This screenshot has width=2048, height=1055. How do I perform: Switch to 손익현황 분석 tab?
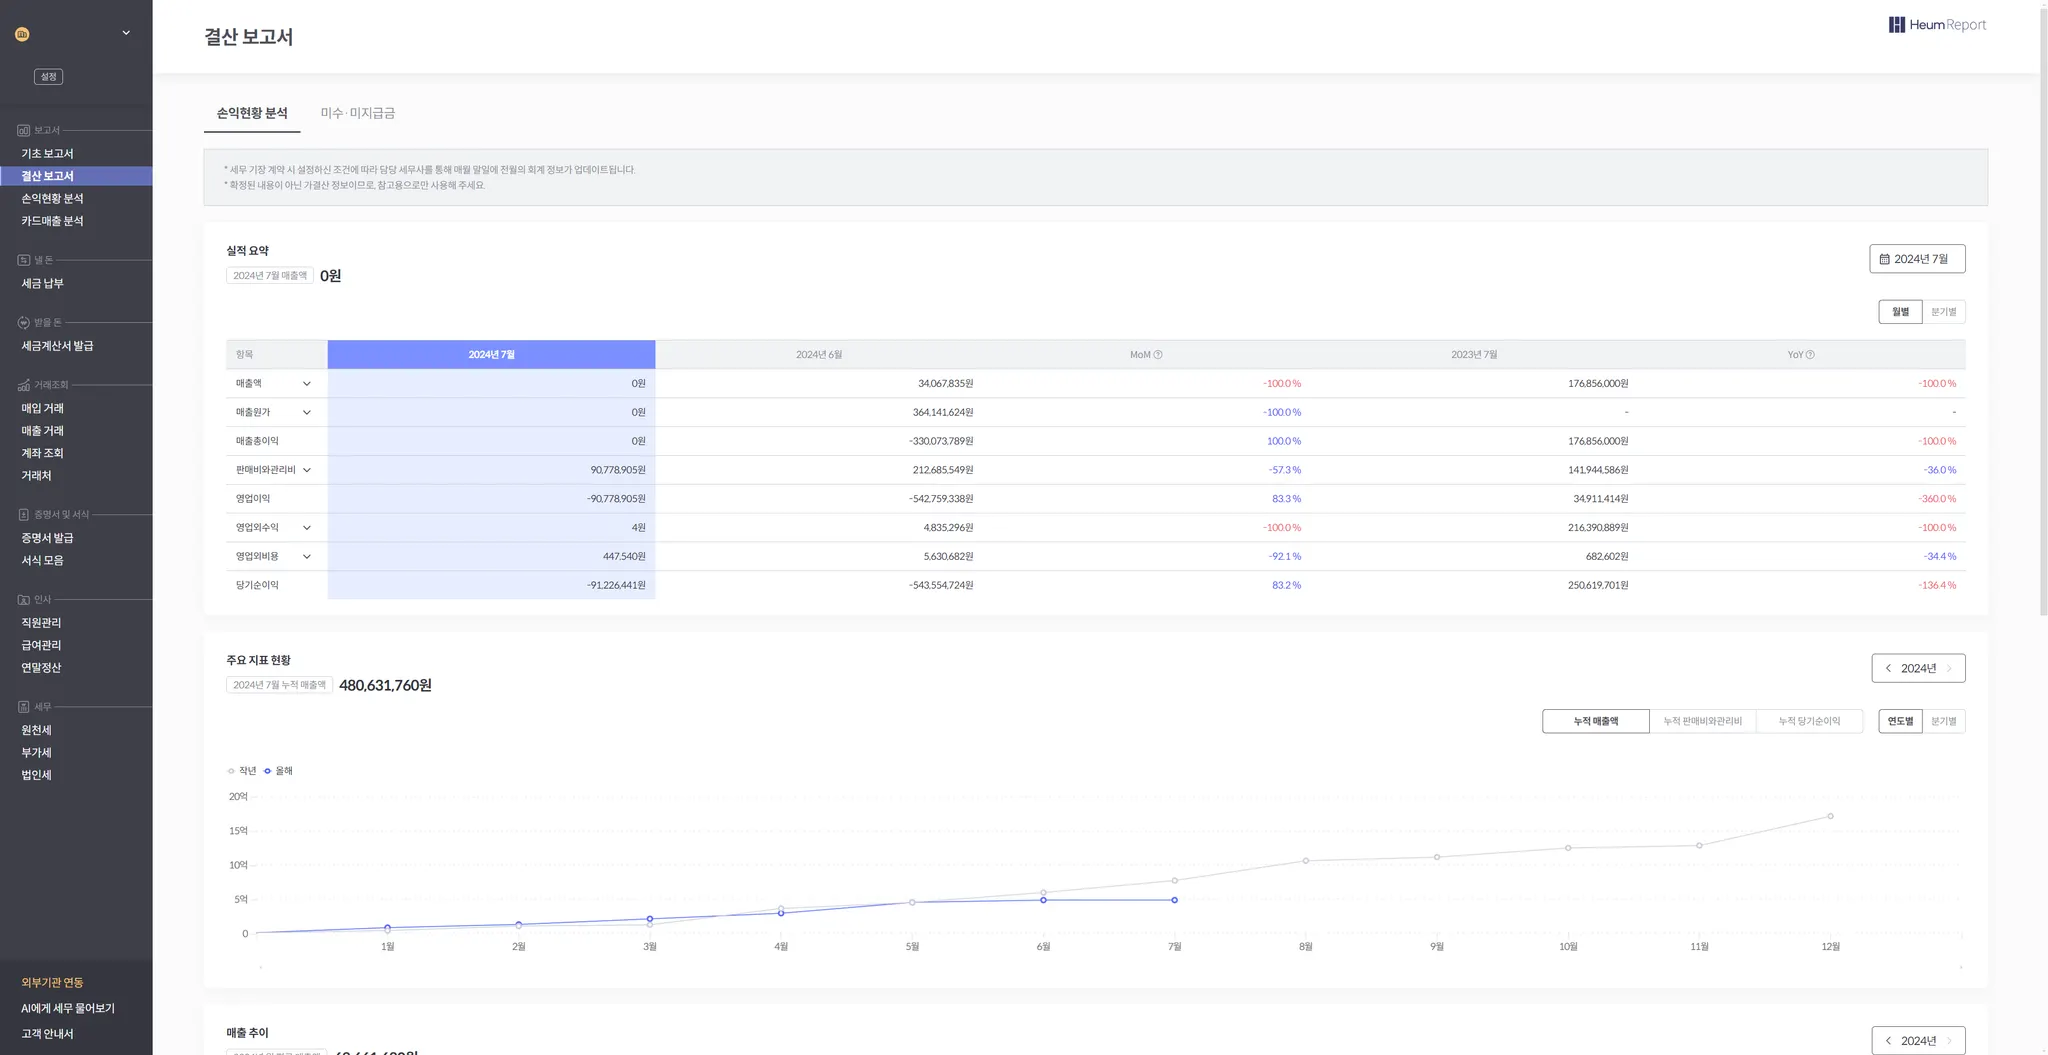coord(252,114)
